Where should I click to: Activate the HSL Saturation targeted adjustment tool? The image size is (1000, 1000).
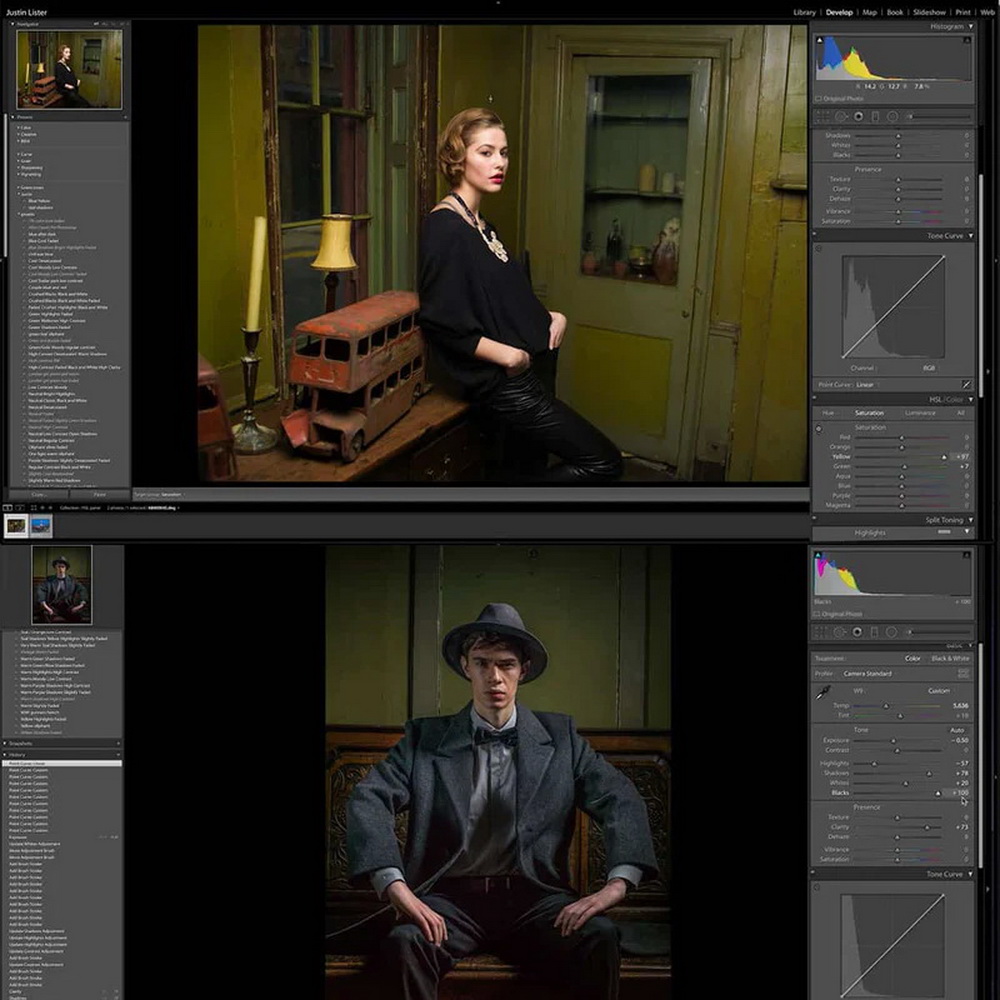(x=819, y=428)
